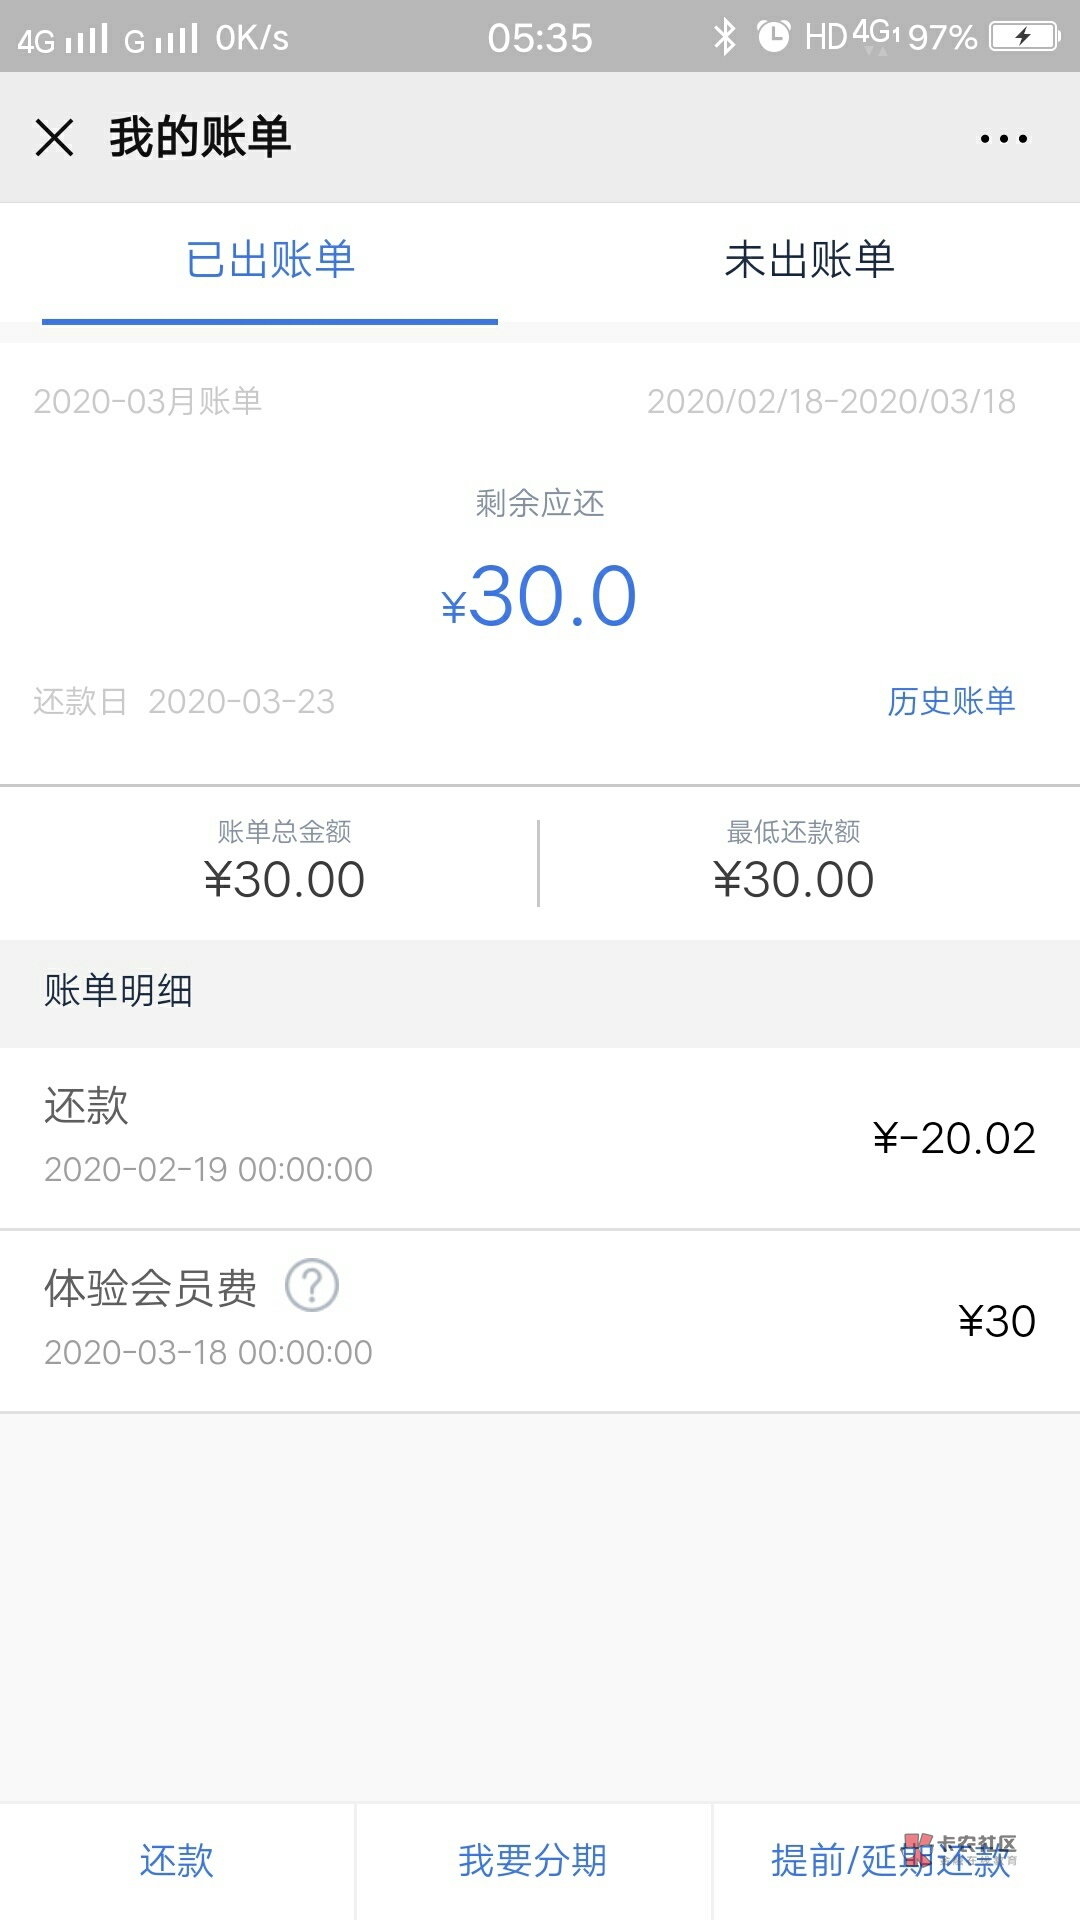Screen dimensions: 1080x1920
Task: Open the 还款 transaction dated 2020-02-19
Action: tap(540, 1138)
